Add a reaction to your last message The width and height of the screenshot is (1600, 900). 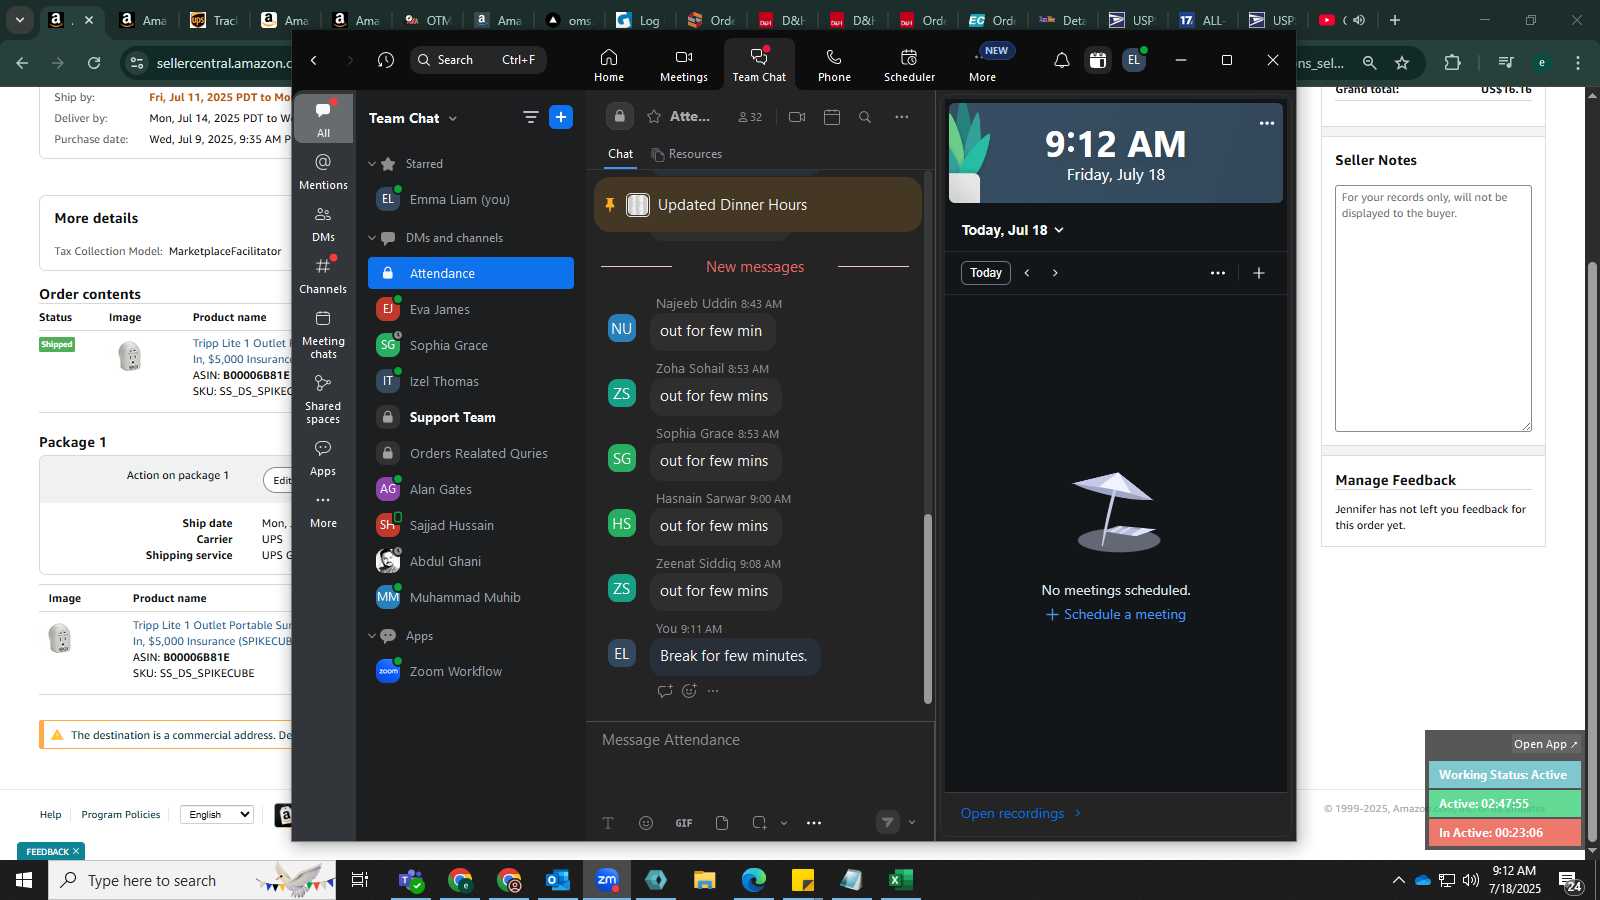(x=689, y=691)
